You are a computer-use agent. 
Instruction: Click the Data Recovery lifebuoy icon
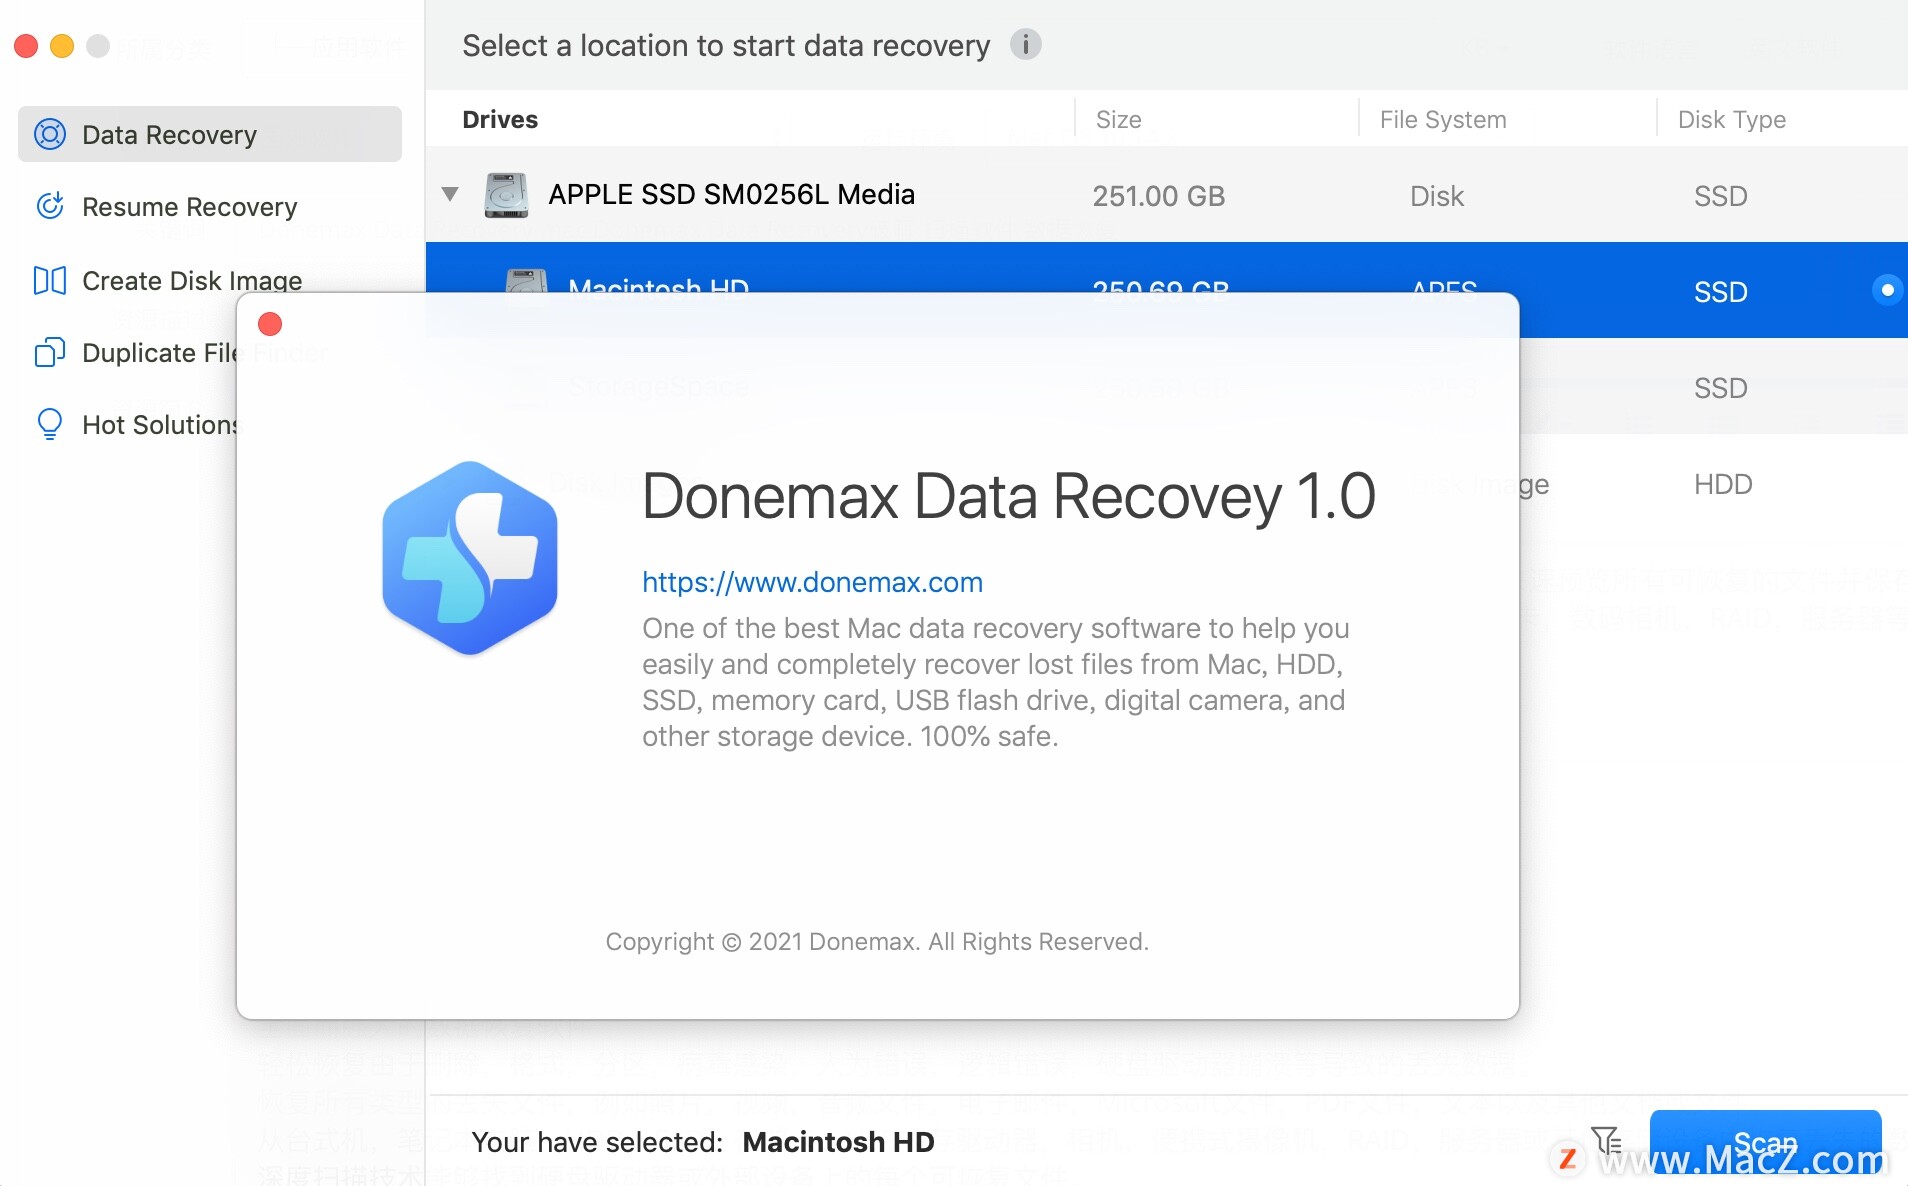point(50,134)
